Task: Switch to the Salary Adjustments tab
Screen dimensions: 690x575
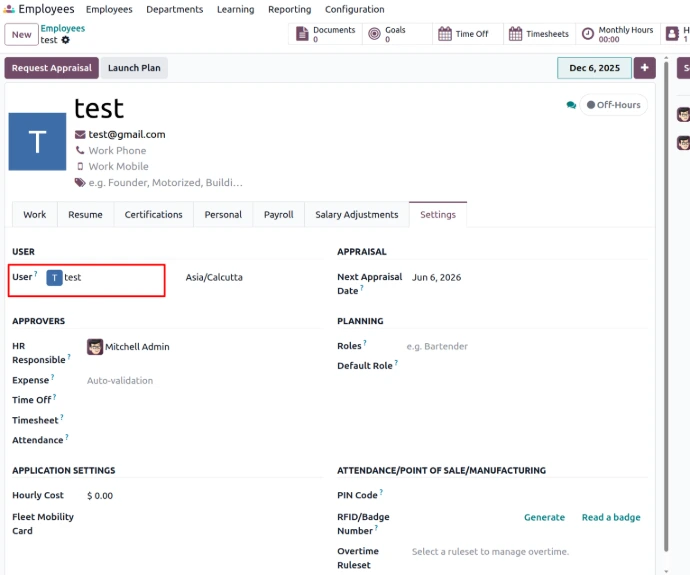Action: [356, 214]
